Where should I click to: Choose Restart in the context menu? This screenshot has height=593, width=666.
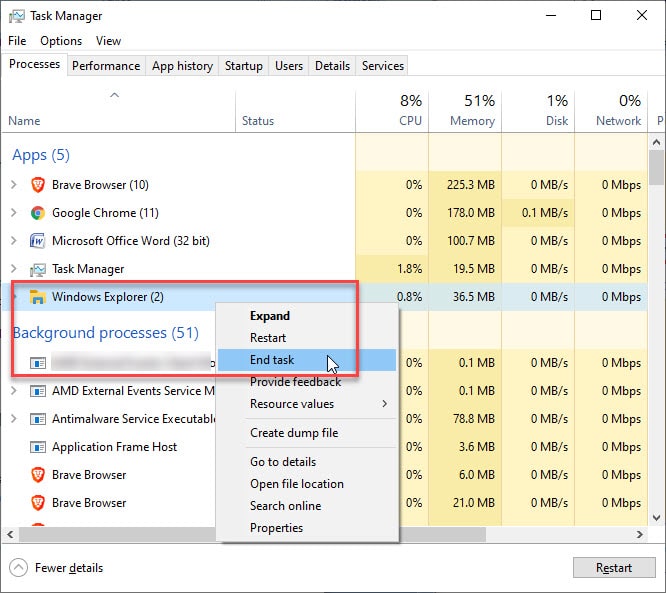pos(308,338)
